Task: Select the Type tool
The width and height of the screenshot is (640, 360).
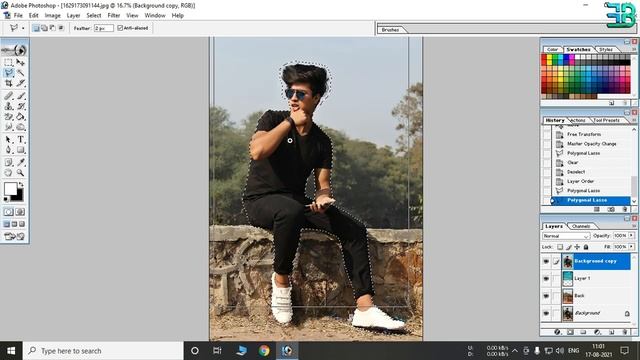Action: pyautogui.click(x=20, y=140)
